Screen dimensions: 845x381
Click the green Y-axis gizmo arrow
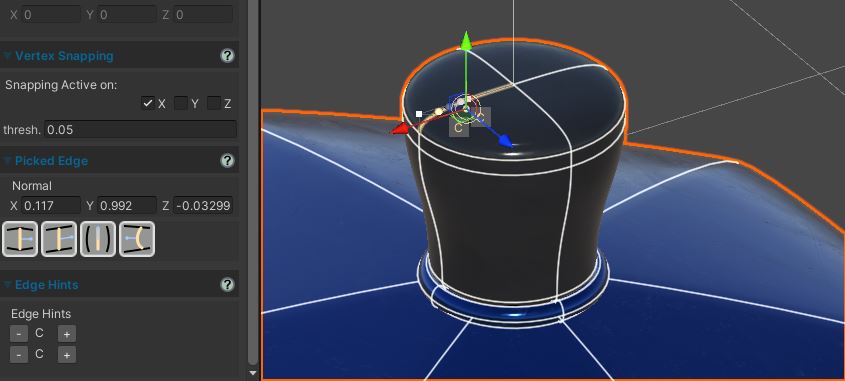click(467, 41)
